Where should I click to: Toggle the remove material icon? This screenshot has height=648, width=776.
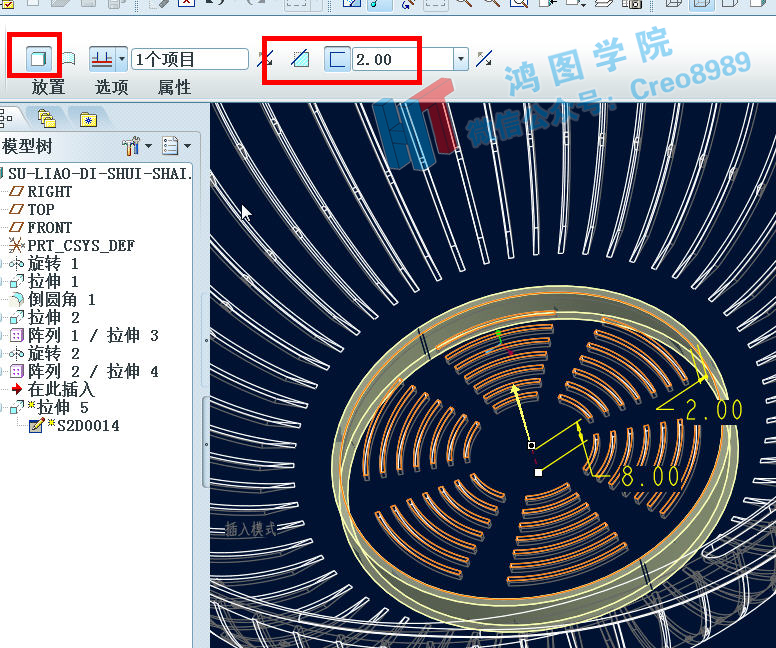pos(300,59)
